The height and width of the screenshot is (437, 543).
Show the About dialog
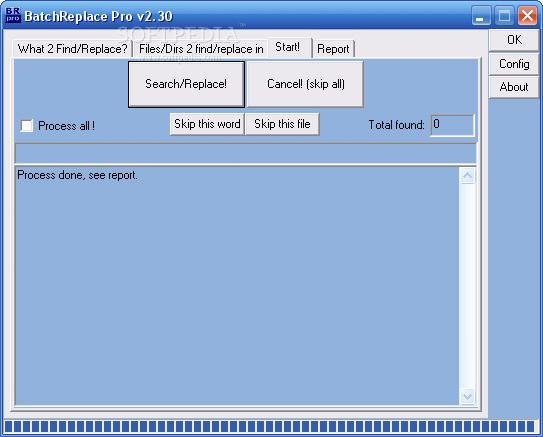(514, 87)
